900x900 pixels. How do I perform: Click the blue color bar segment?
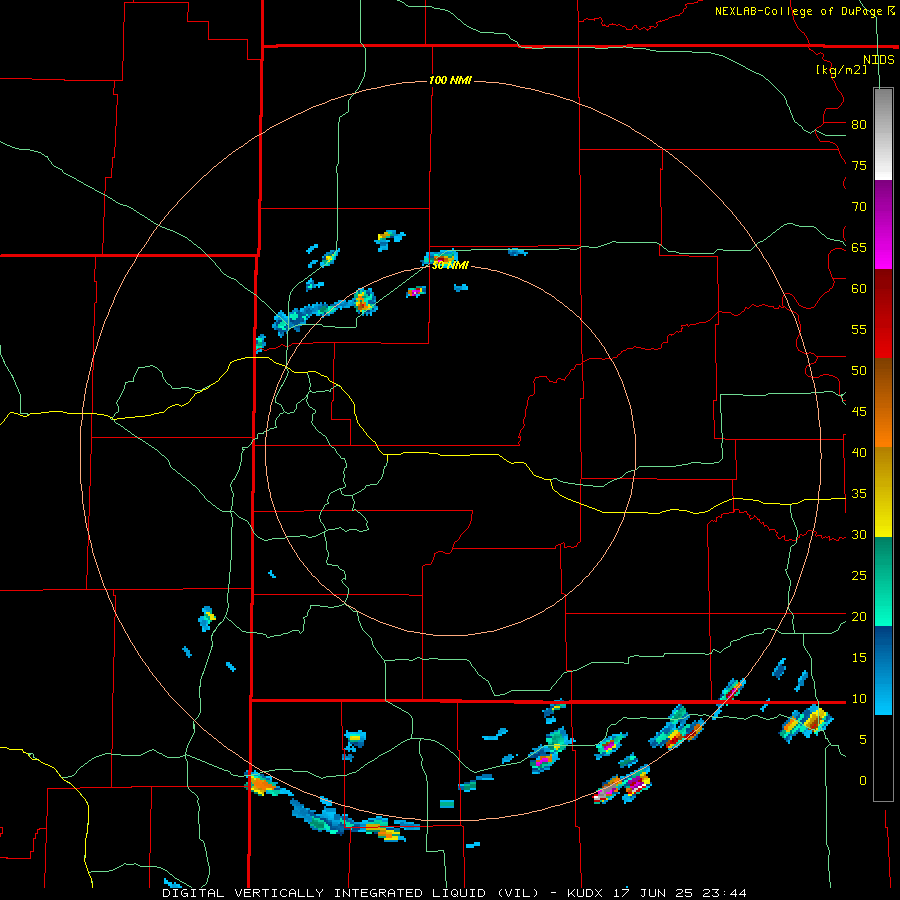click(883, 670)
